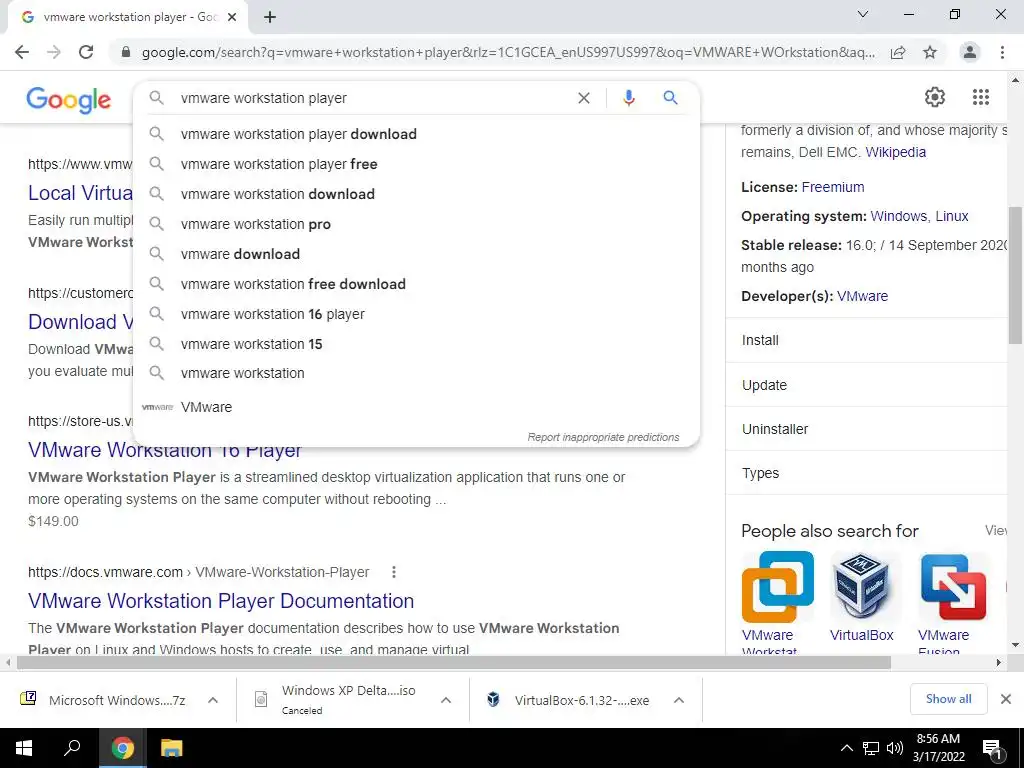Choose suggestion vmware workstation pro

[x=416, y=224]
